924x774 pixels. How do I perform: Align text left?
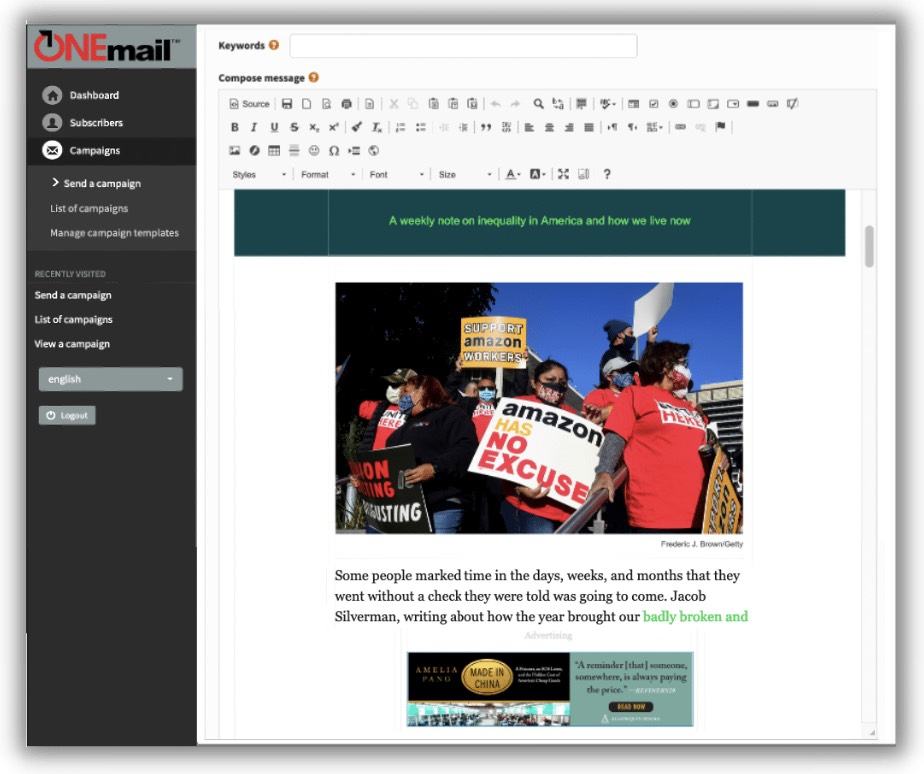529,127
